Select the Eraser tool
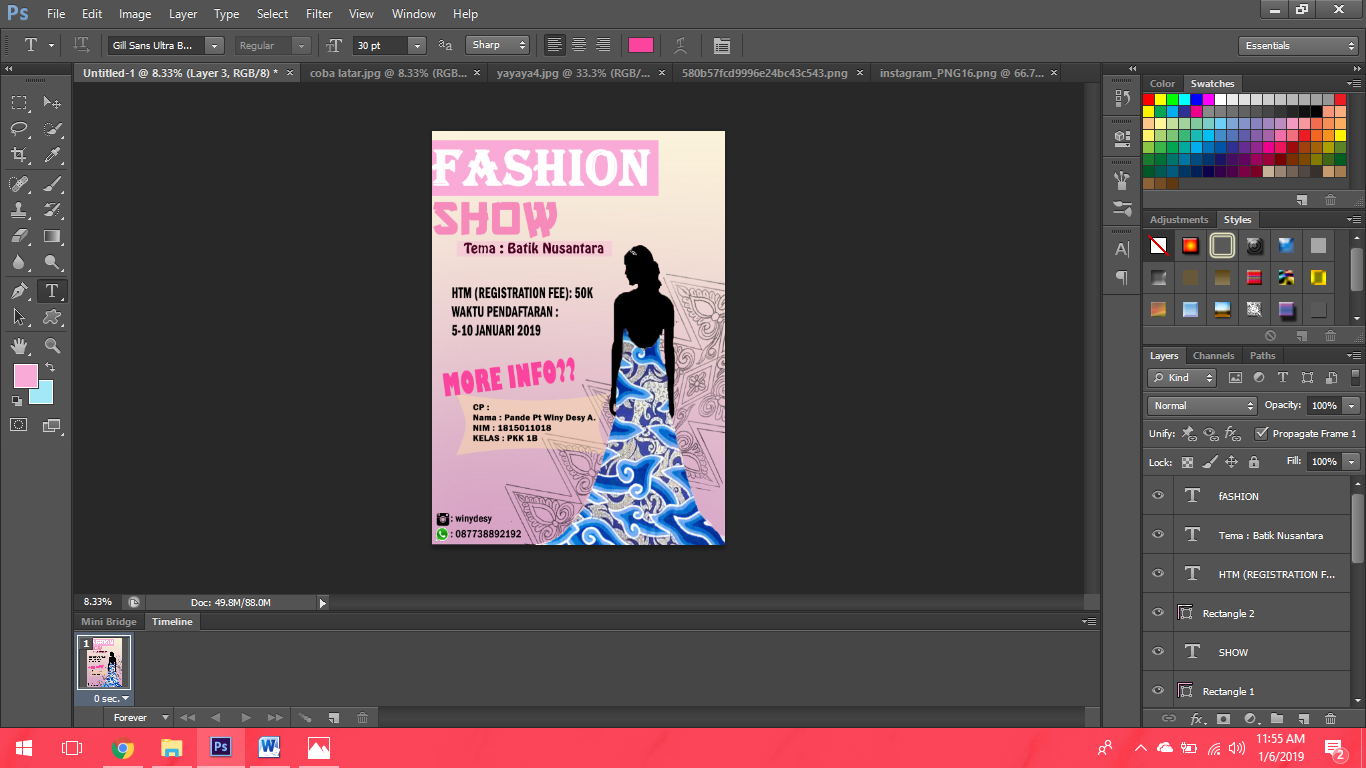This screenshot has width=1366, height=768. [19, 236]
